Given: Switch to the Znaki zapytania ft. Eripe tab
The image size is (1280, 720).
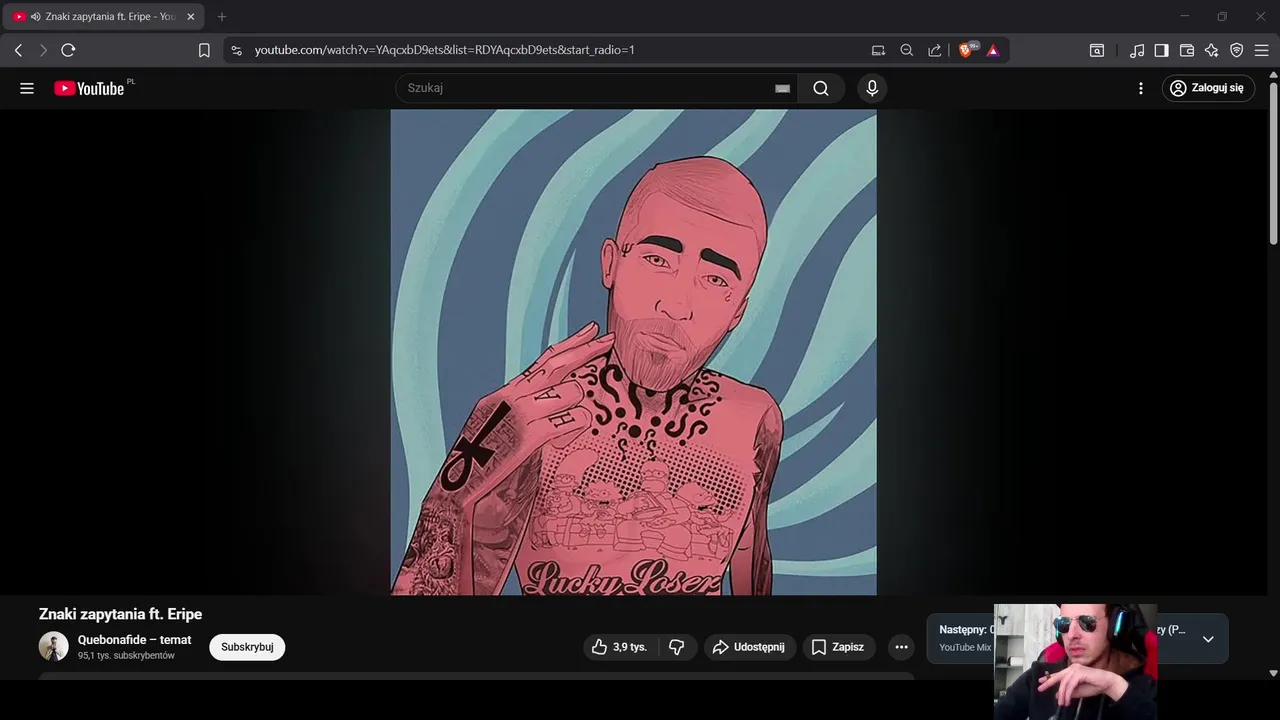Looking at the screenshot, I should tap(103, 17).
